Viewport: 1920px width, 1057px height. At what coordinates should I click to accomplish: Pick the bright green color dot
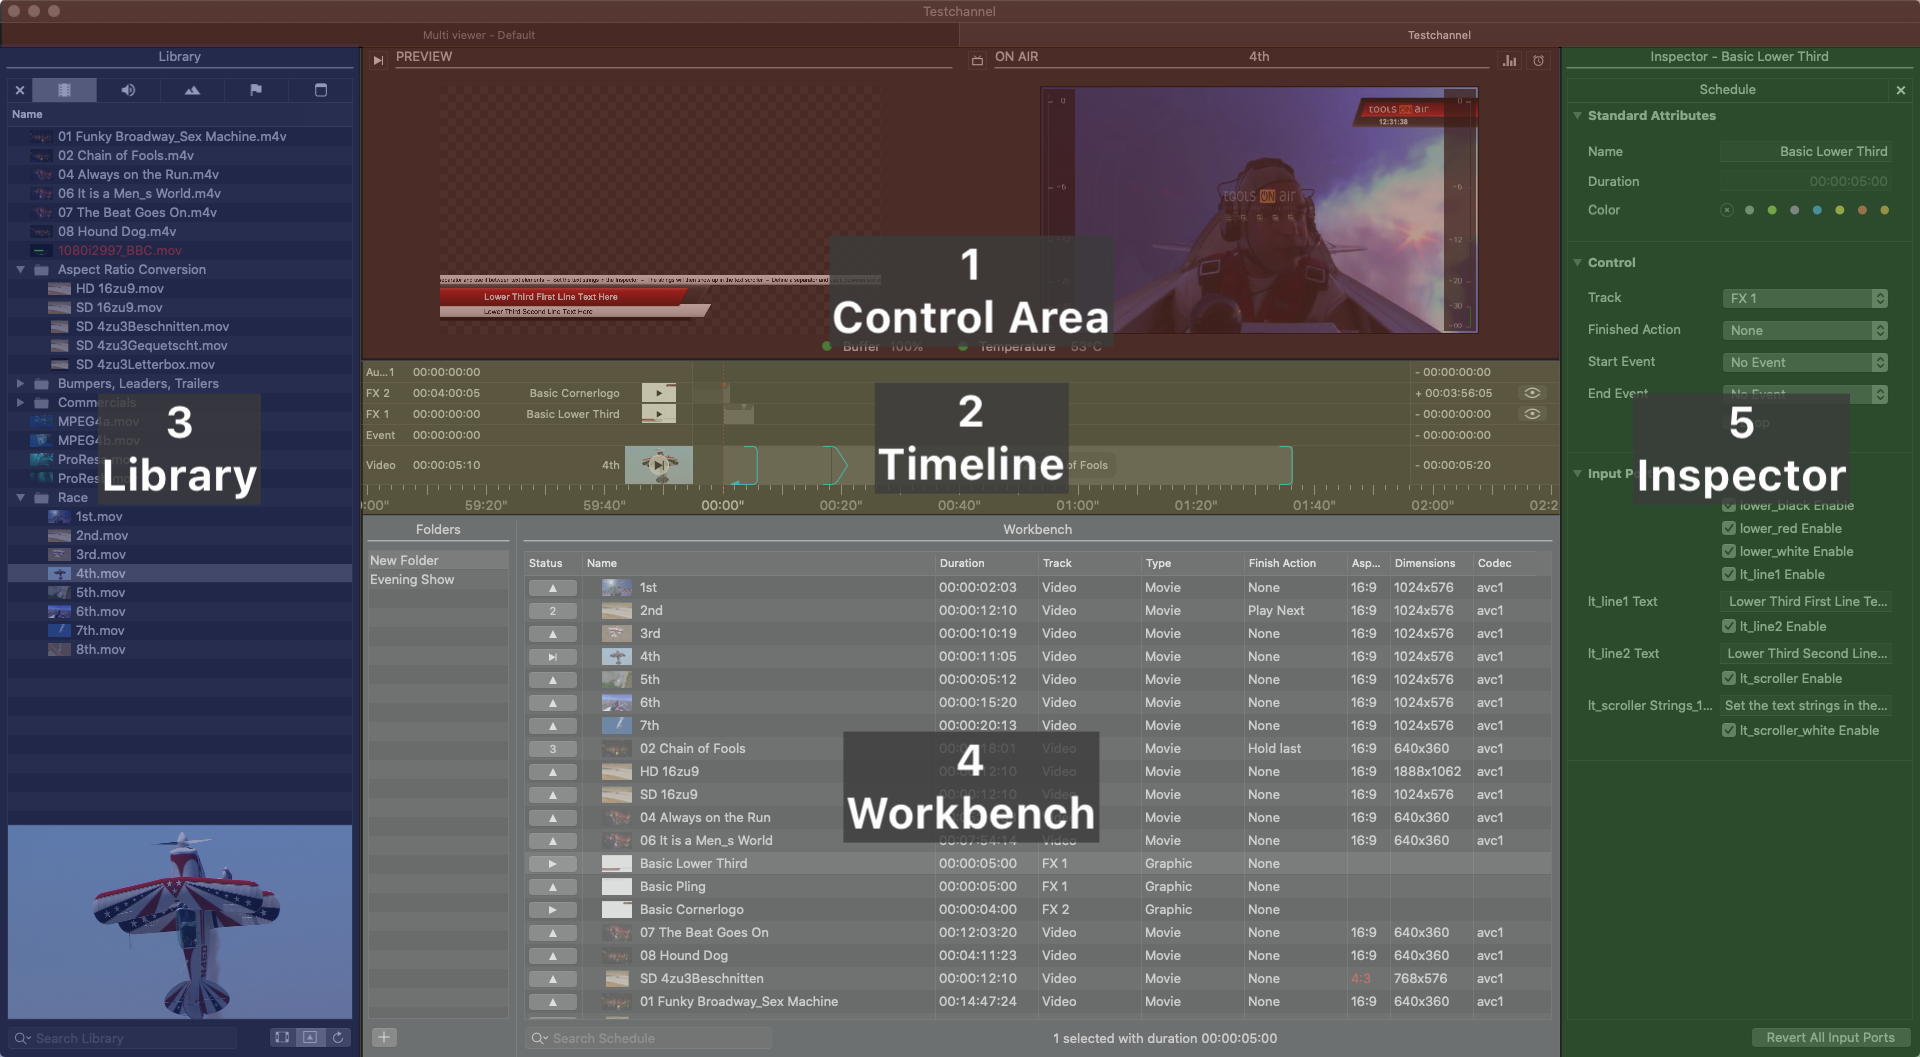[1772, 210]
